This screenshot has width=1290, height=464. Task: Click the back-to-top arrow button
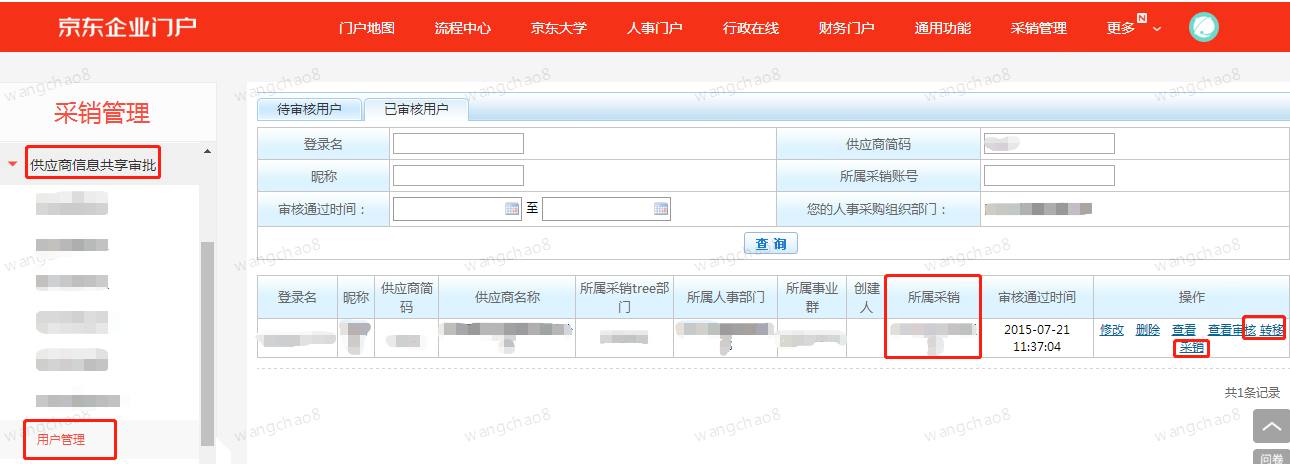1271,426
